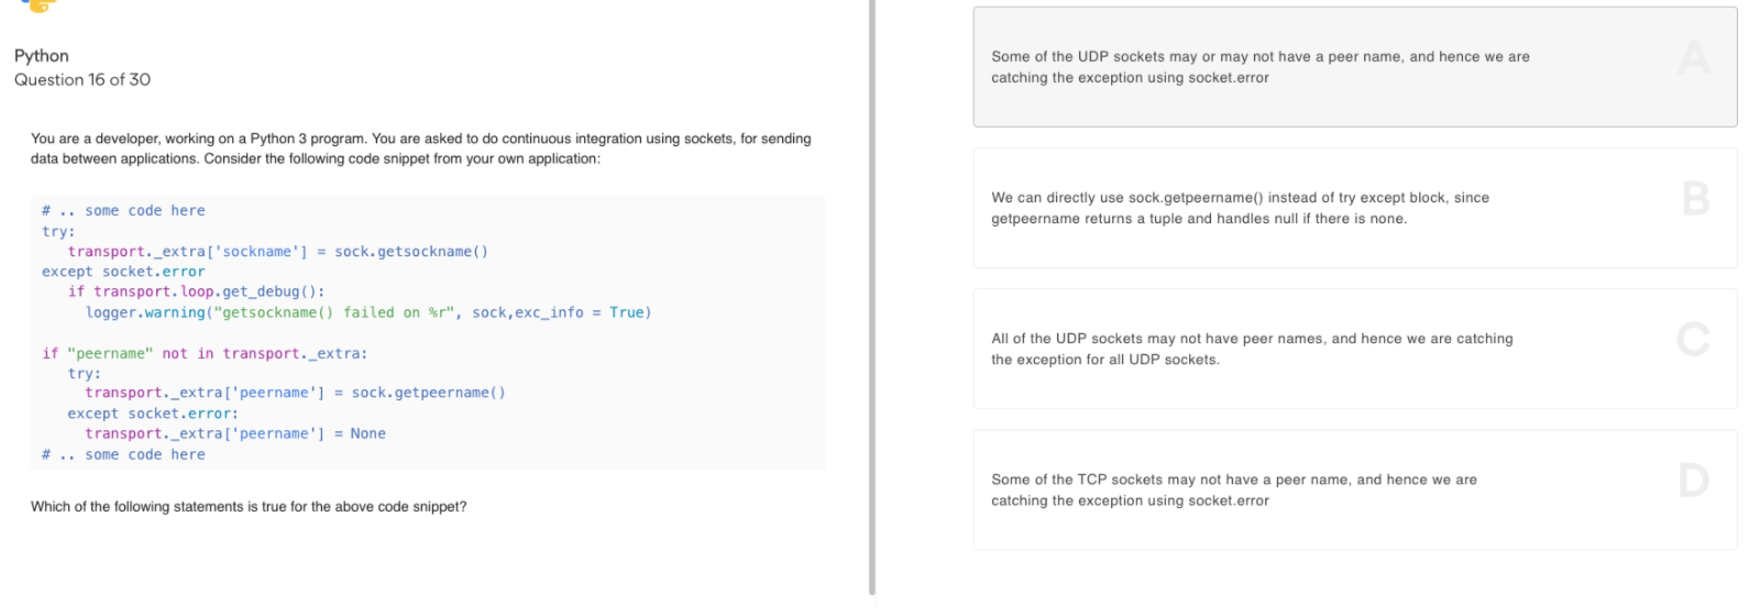Click the large letter D label
Viewport: 1752px width, 608px height.
tap(1694, 480)
